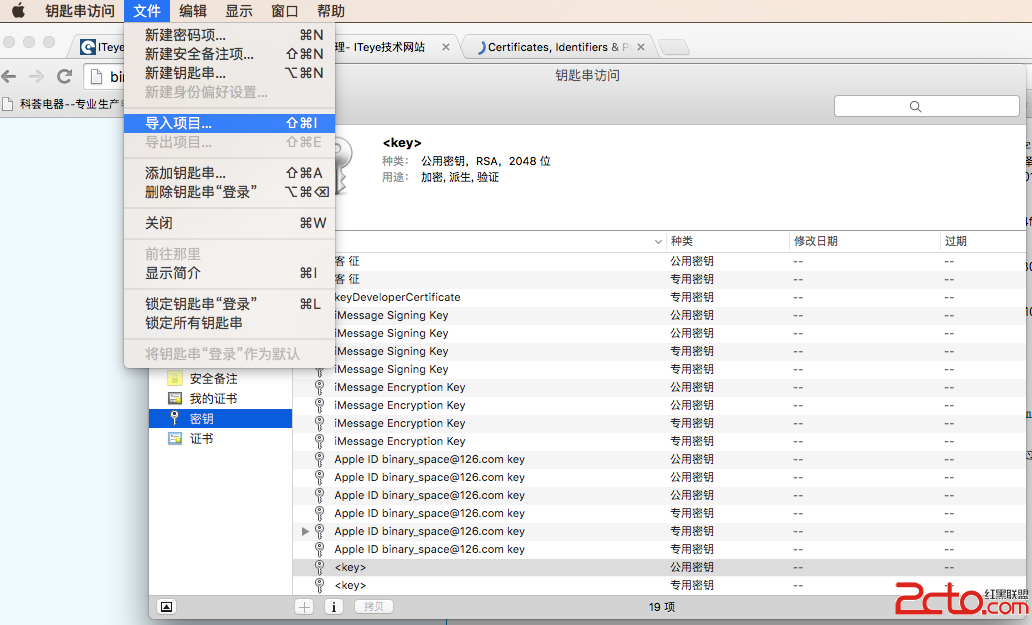Viewport: 1032px width, 625px height.
Task: Click the Apple menu logo
Action: point(18,11)
